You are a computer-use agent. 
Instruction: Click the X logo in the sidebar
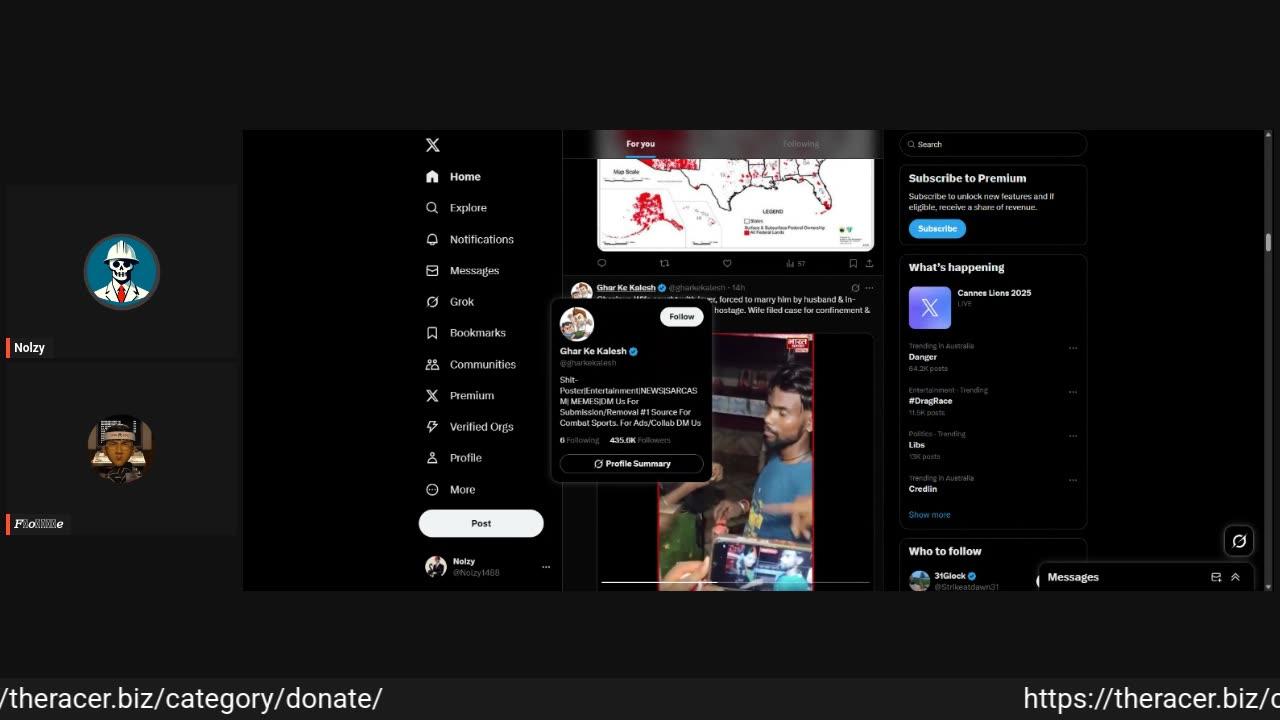pyautogui.click(x=432, y=145)
